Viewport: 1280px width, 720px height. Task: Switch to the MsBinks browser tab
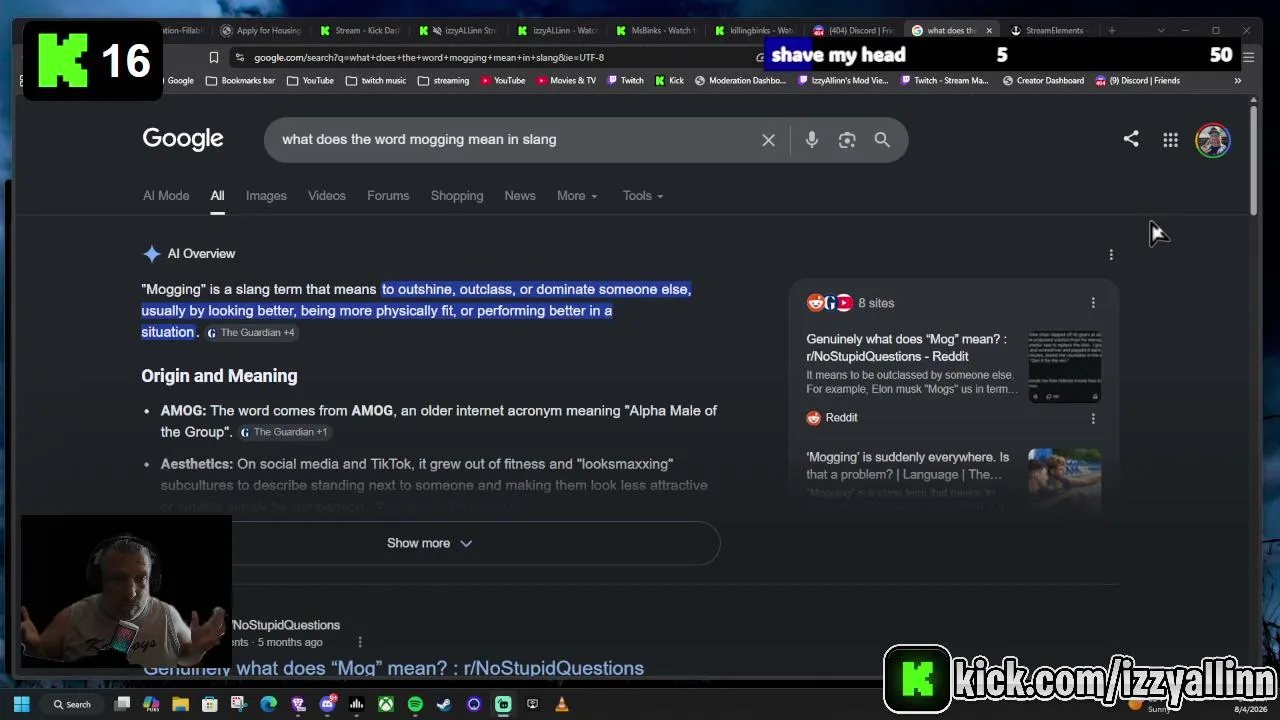(656, 30)
